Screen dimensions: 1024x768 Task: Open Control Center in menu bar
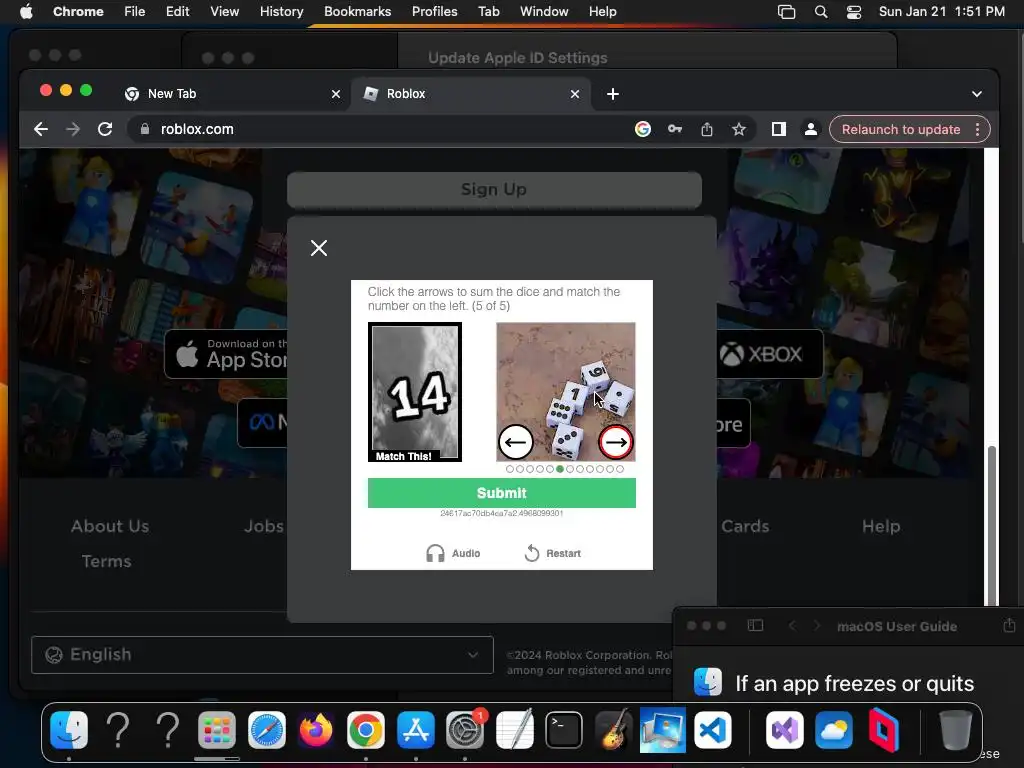pos(854,12)
